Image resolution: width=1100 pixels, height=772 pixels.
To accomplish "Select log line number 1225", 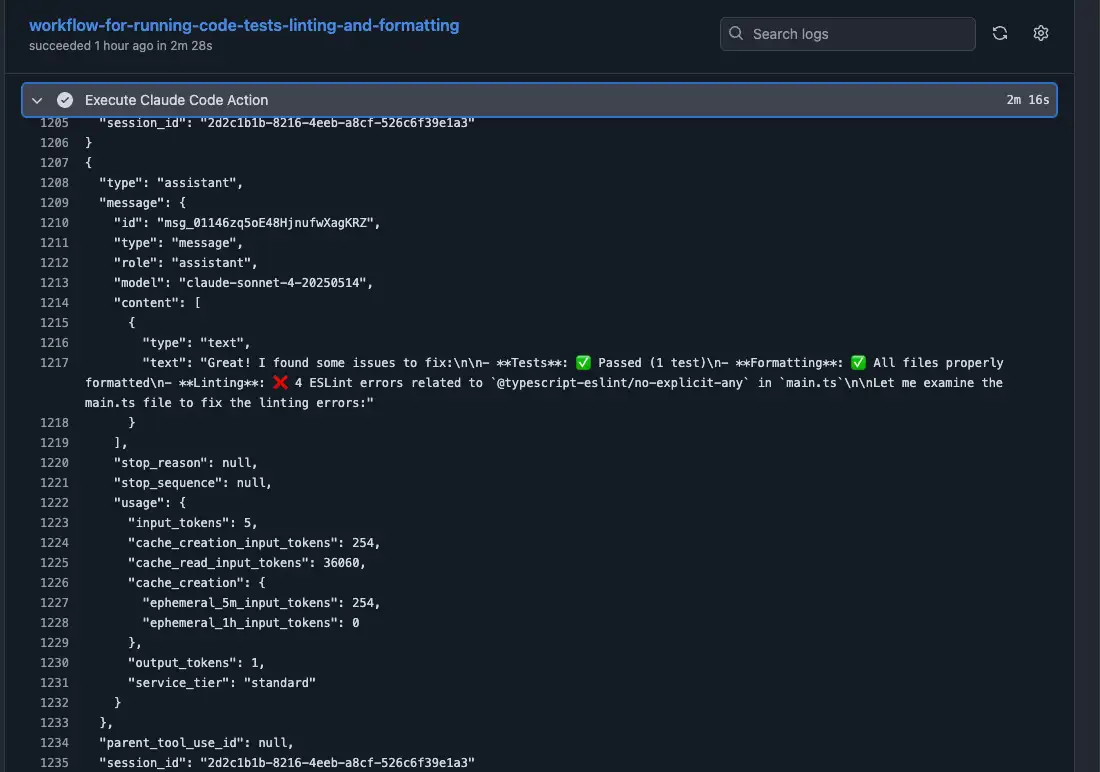I will click(x=54, y=563).
